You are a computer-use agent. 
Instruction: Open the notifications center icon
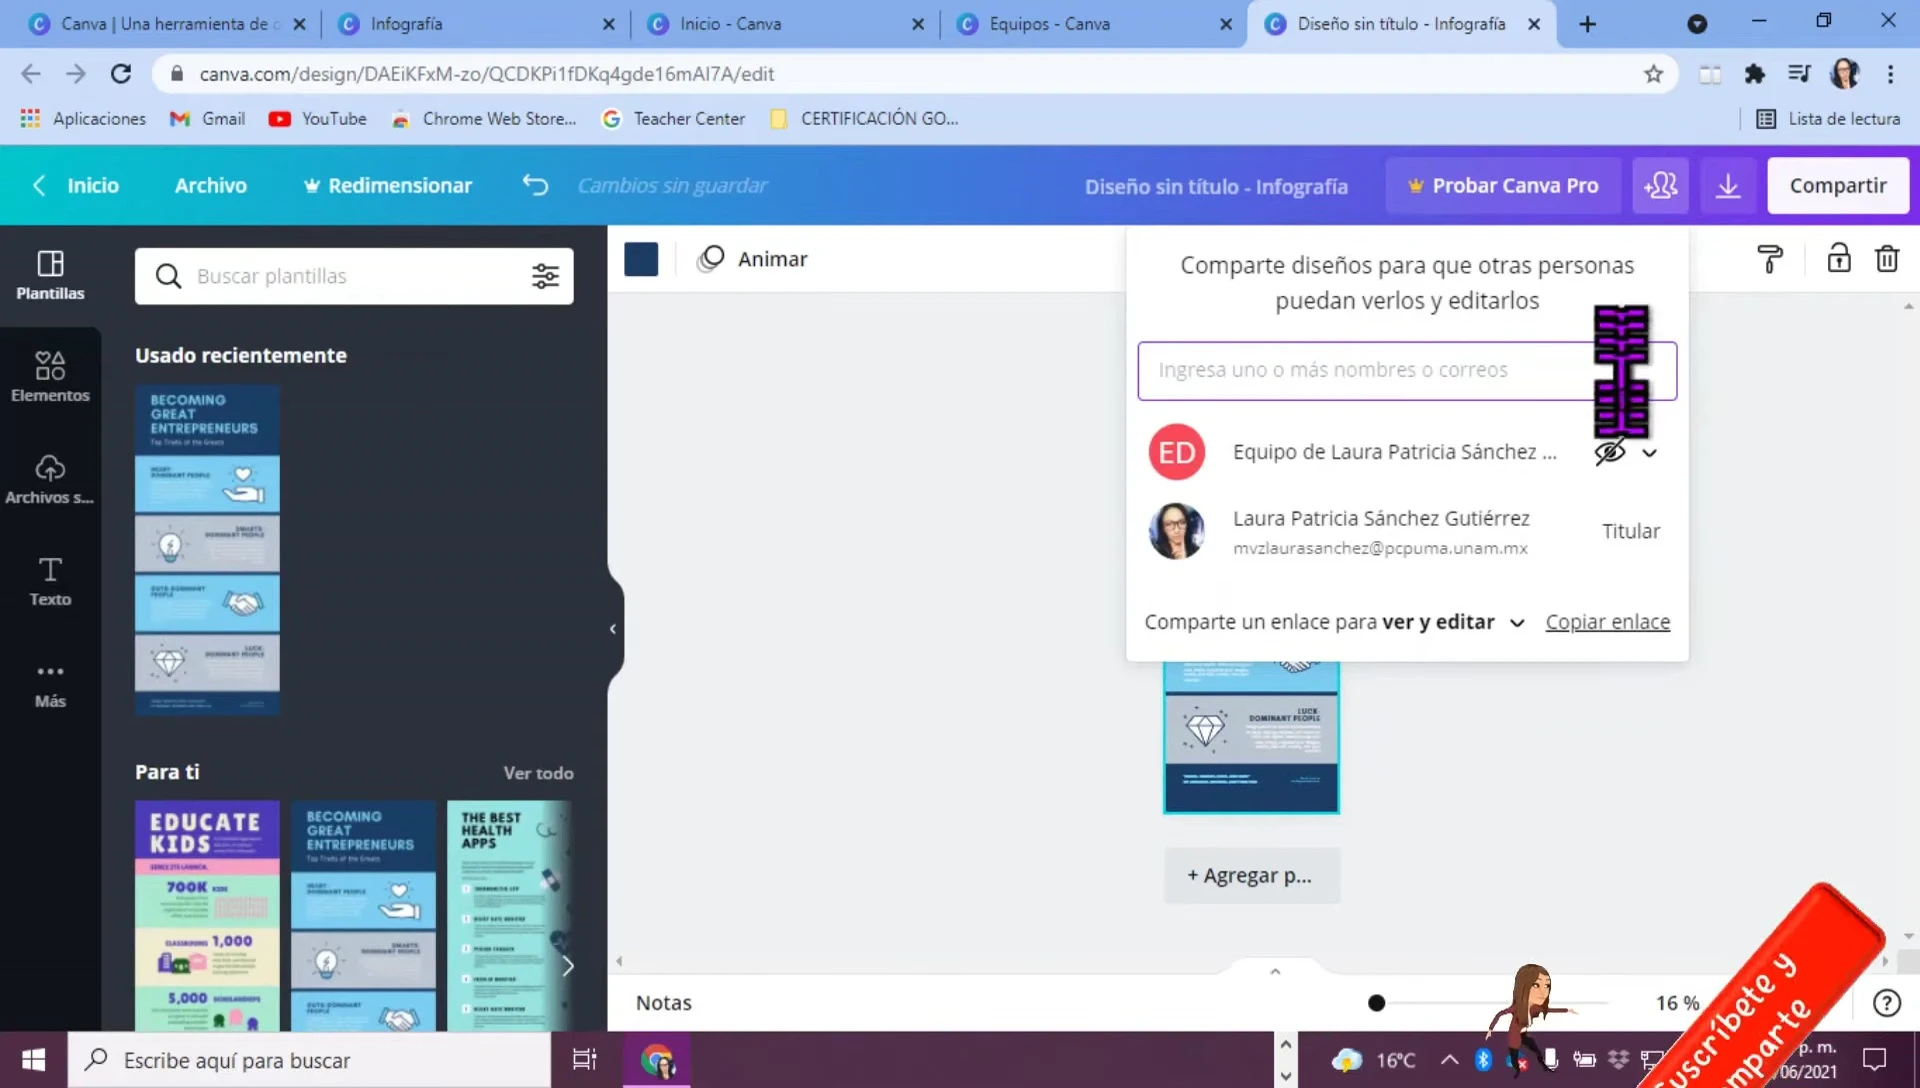click(1875, 1060)
